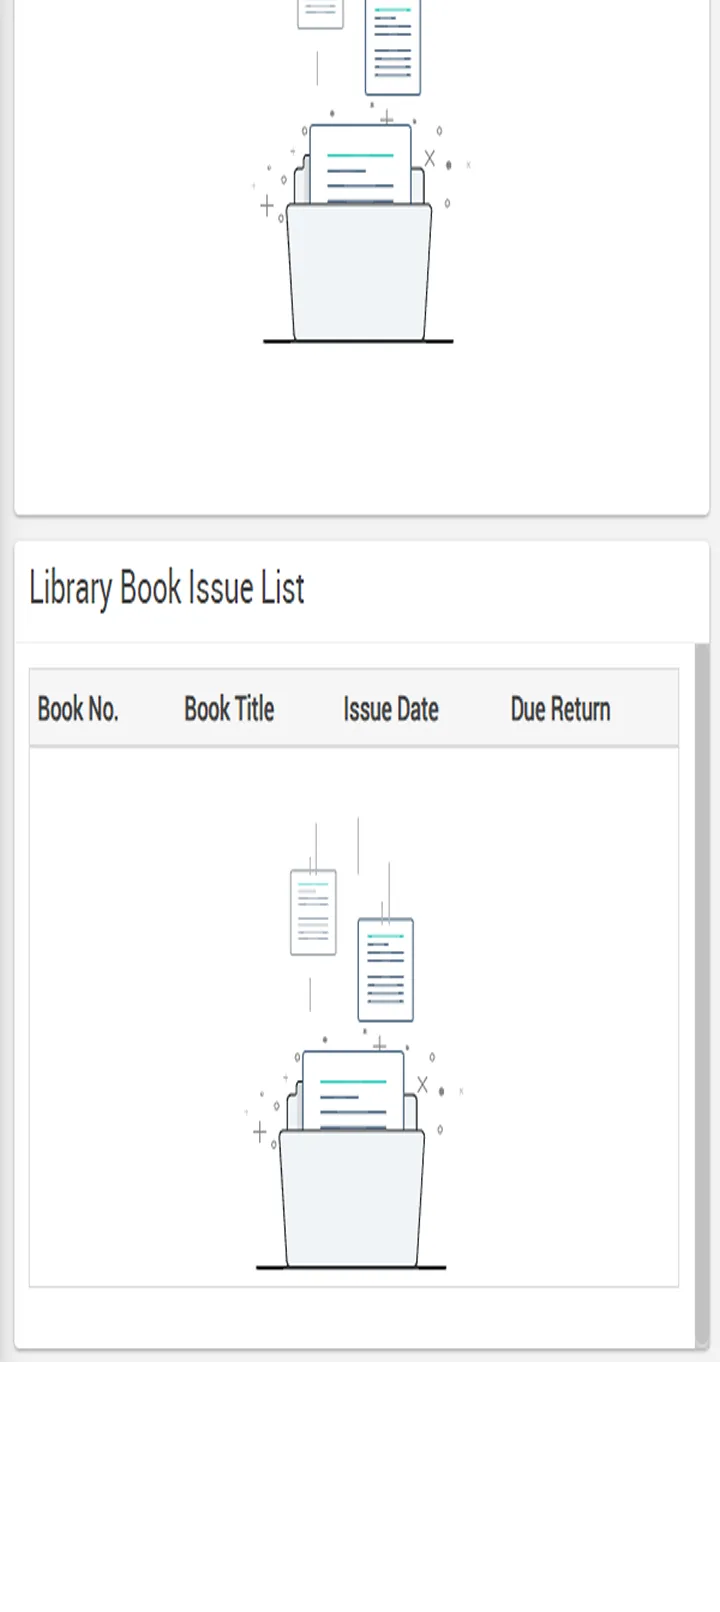Click the empty folder illustration in upper card
Viewport: 720px width, 1612px height.
pyautogui.click(x=361, y=172)
